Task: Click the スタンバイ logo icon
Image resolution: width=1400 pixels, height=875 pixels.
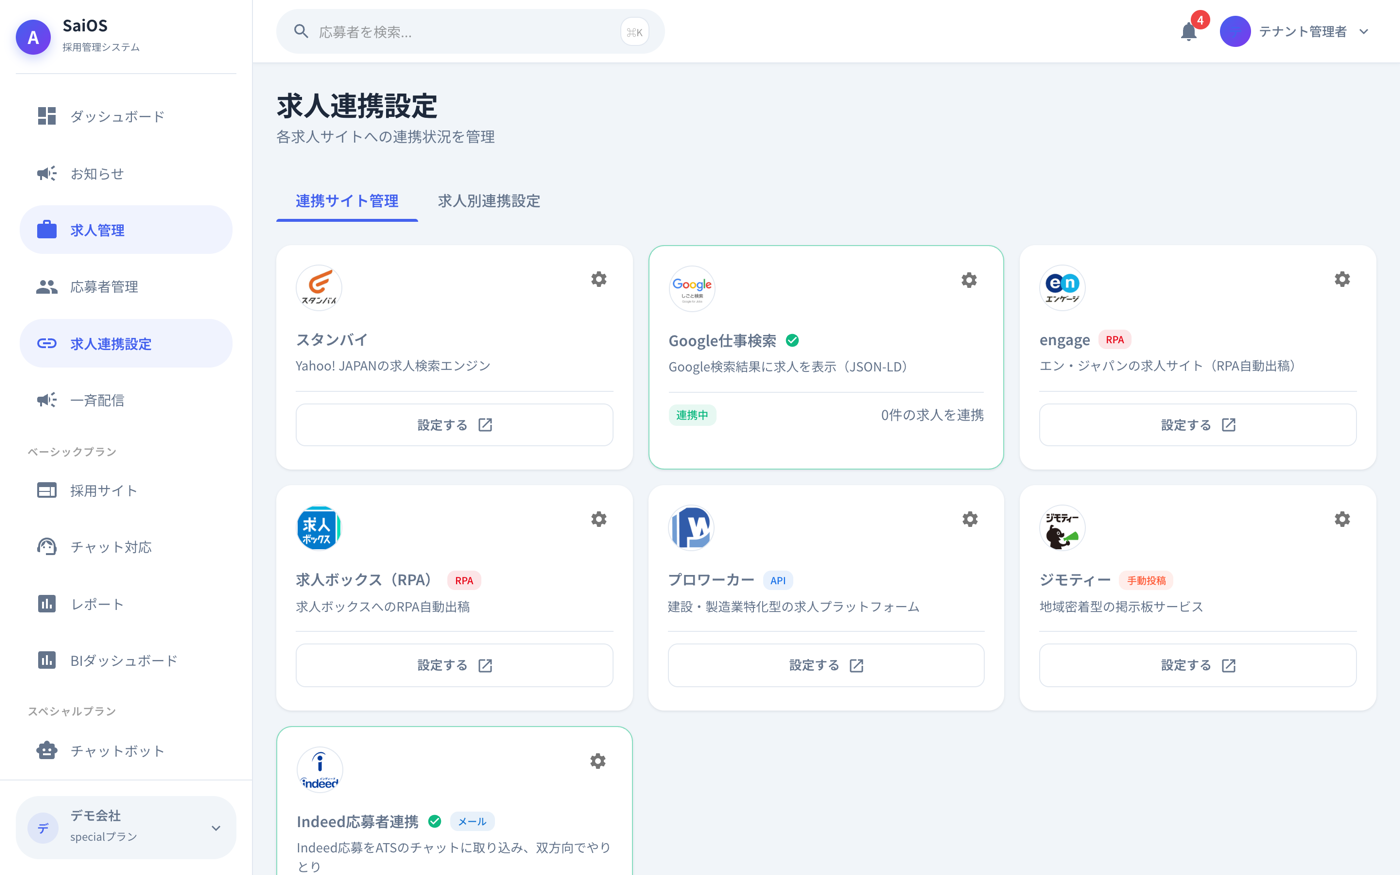Action: [319, 288]
